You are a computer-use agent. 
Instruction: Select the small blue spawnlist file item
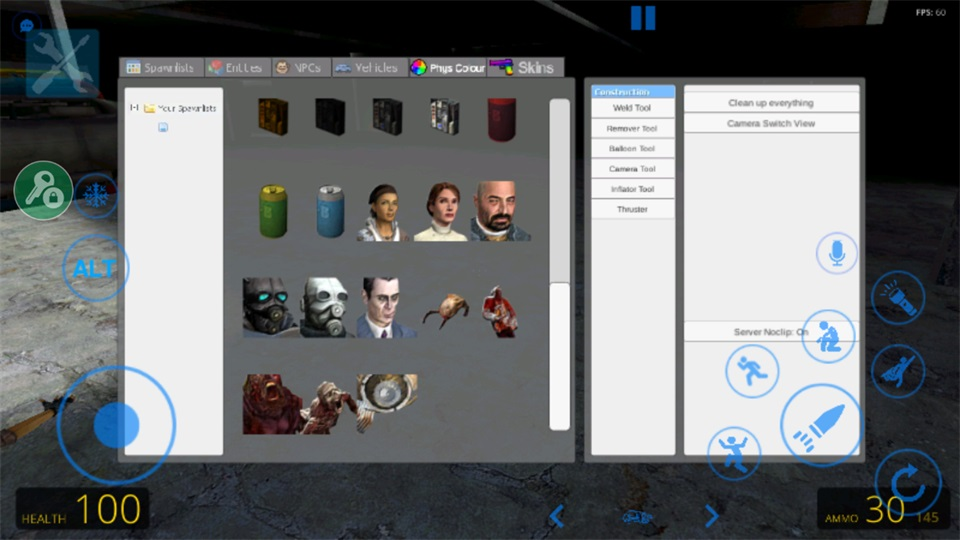point(163,127)
